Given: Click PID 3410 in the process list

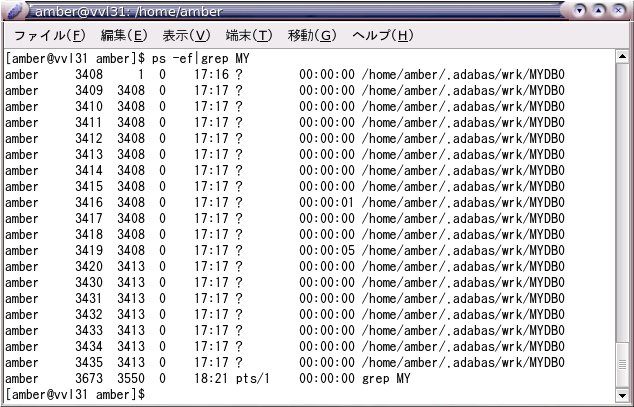Looking at the screenshot, I should [89, 107].
